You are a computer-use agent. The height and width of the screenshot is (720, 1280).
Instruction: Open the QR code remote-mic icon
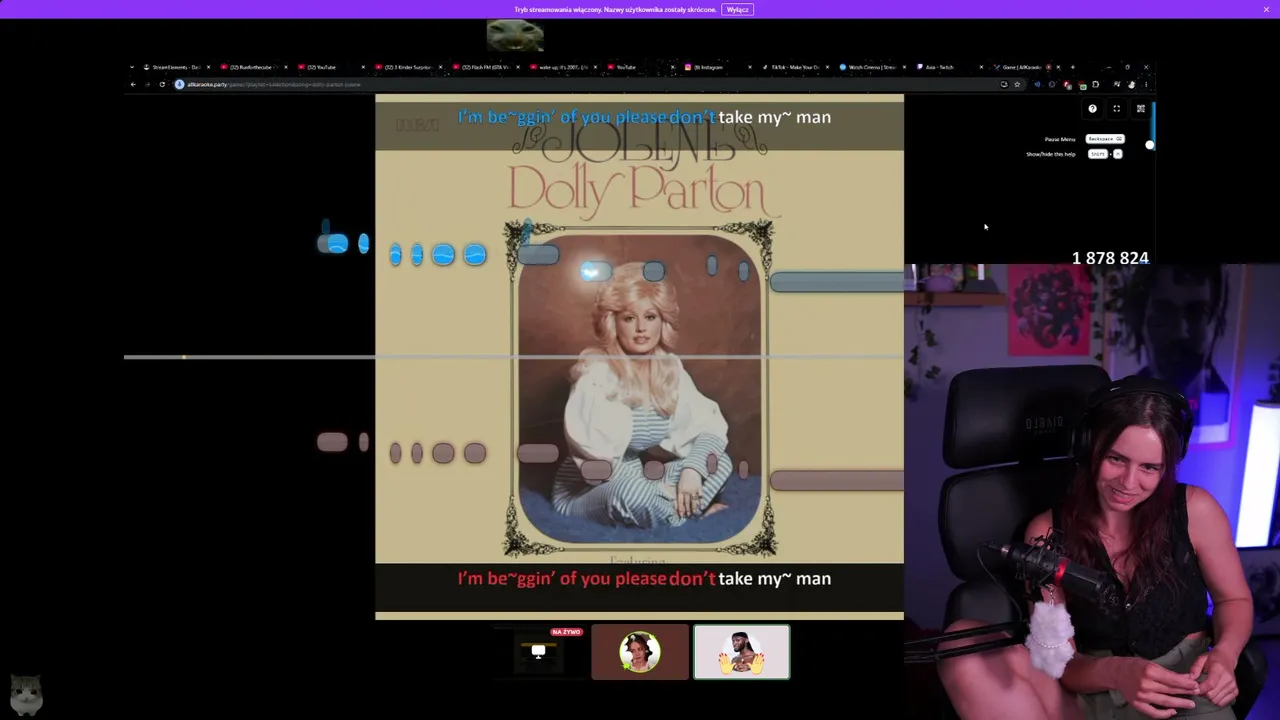click(1140, 109)
